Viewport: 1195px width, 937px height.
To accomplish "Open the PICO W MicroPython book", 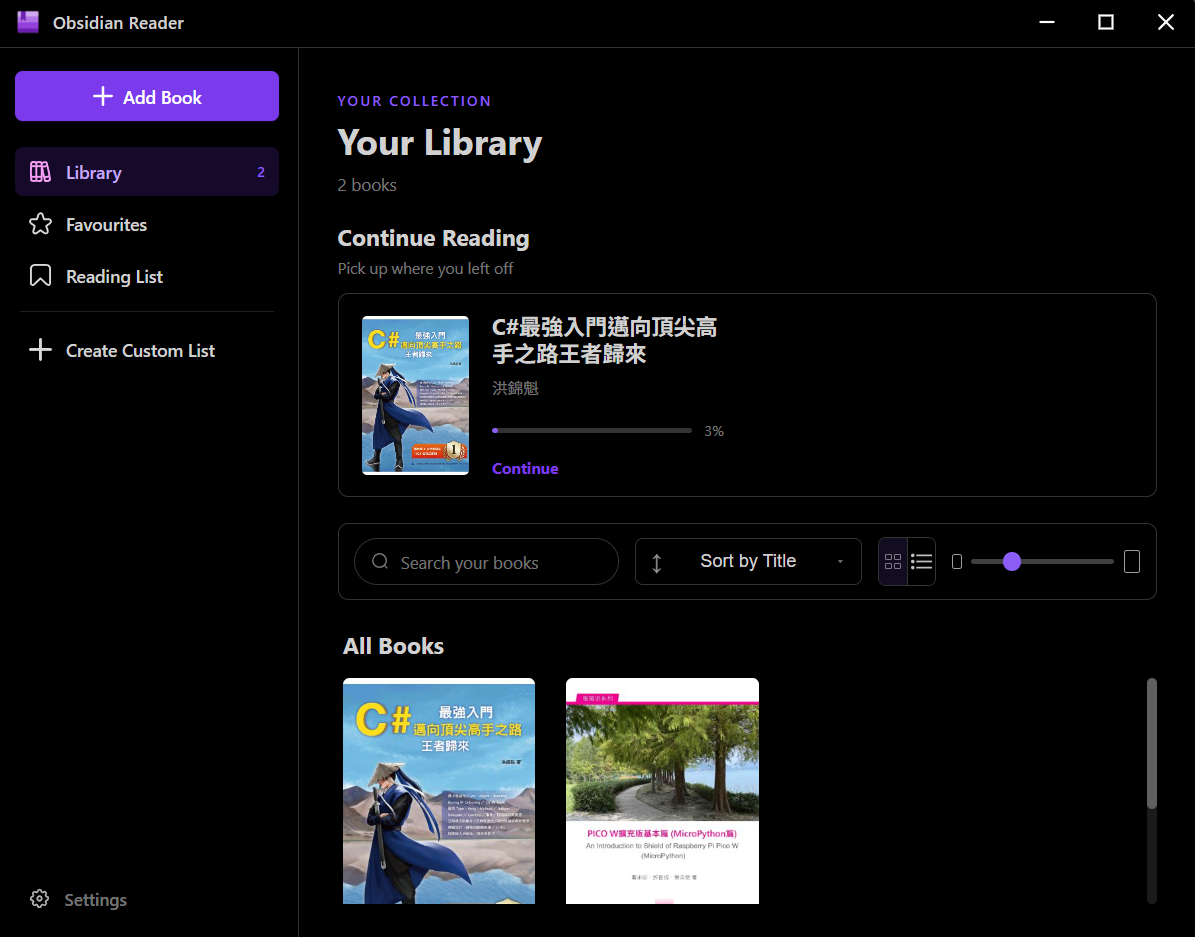I will [662, 791].
